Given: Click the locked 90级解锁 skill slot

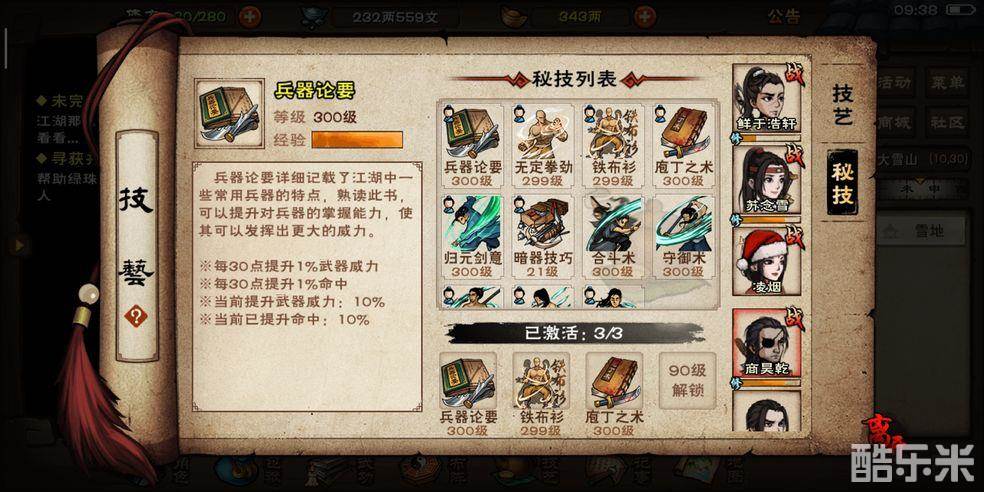Looking at the screenshot, I should tap(687, 381).
